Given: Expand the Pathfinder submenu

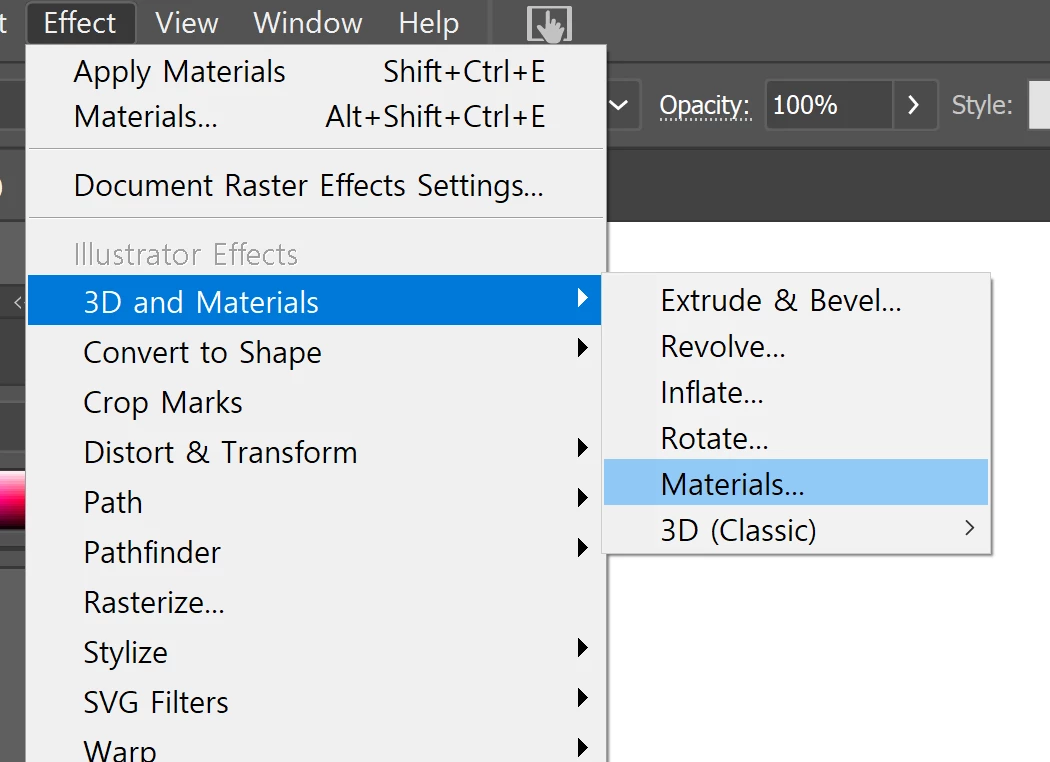Looking at the screenshot, I should (x=315, y=552).
